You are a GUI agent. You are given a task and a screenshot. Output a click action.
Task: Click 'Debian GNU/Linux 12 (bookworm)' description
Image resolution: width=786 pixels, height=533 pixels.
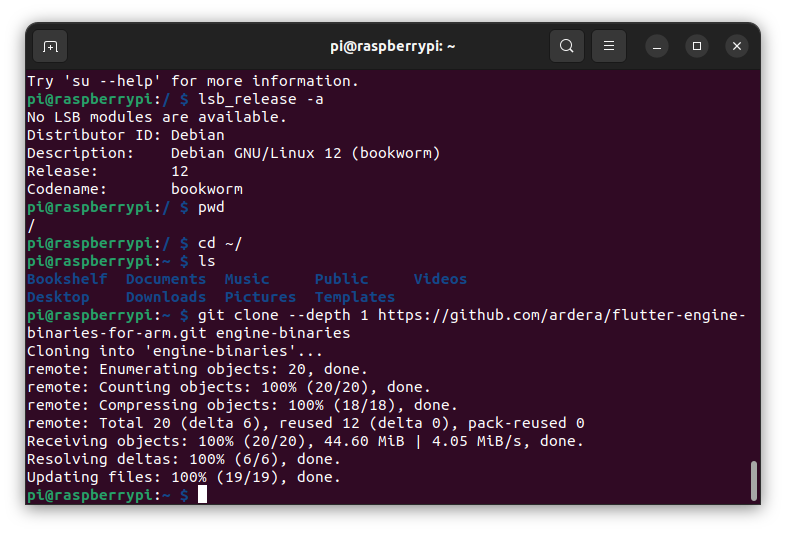click(x=305, y=153)
